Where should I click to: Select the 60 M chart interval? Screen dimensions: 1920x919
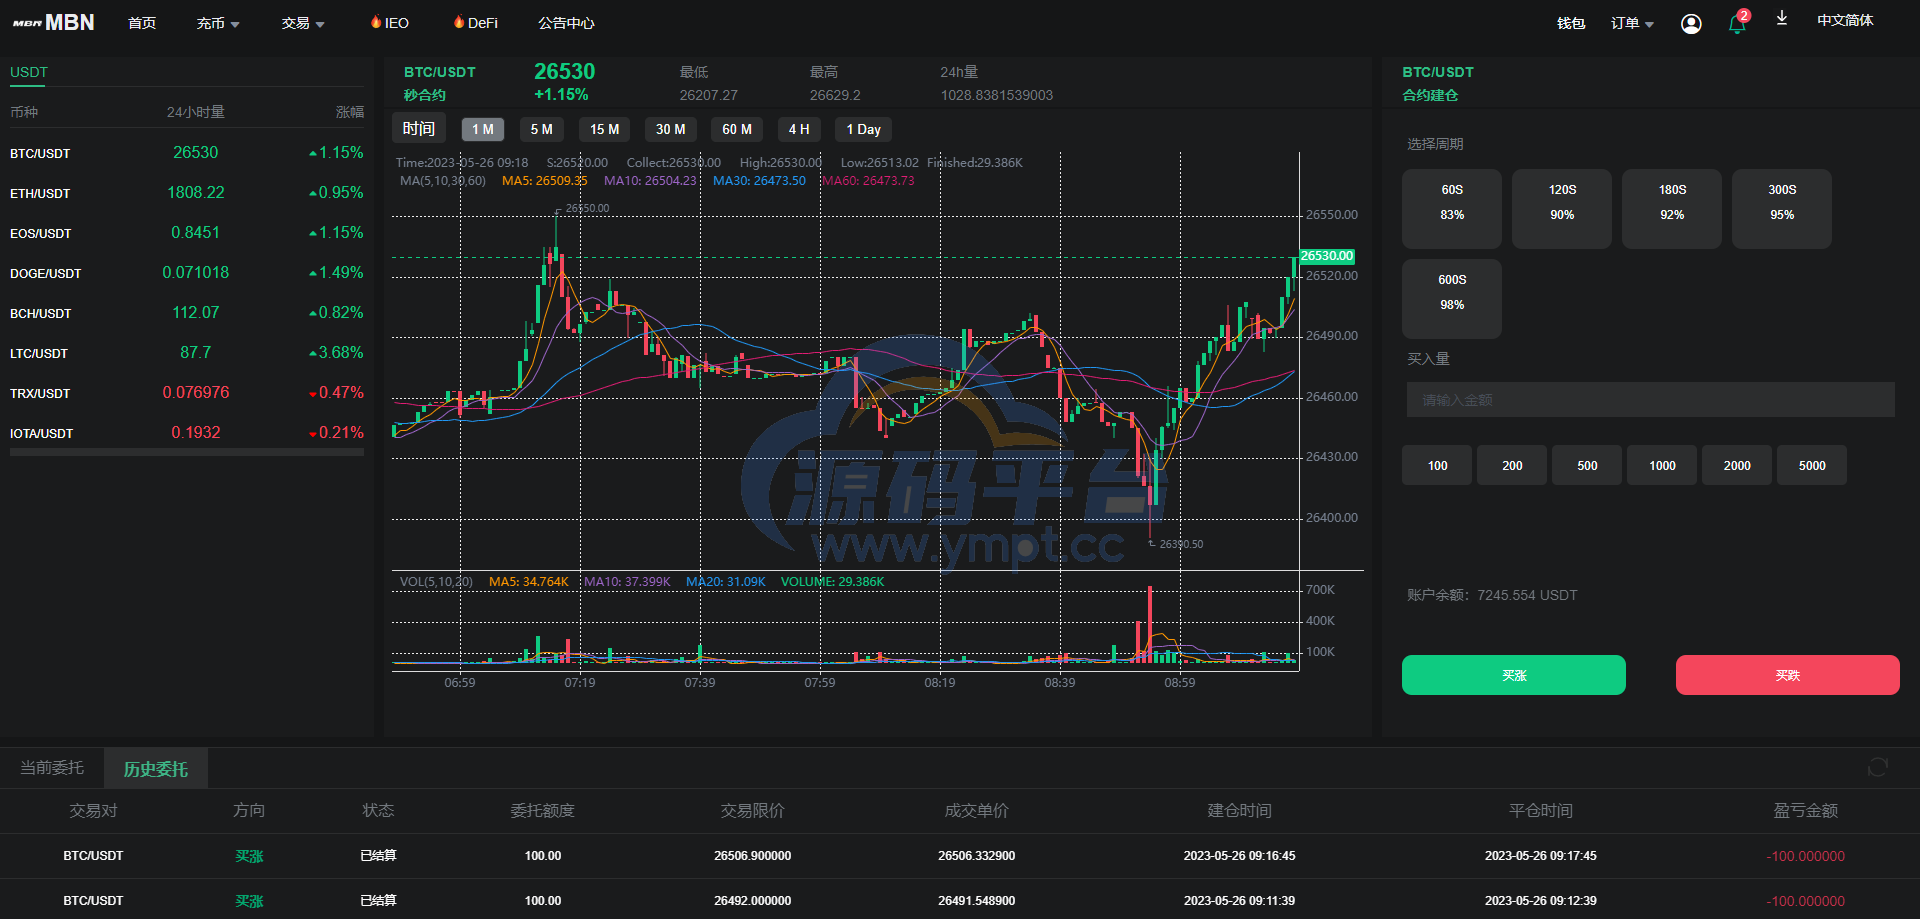(x=737, y=129)
